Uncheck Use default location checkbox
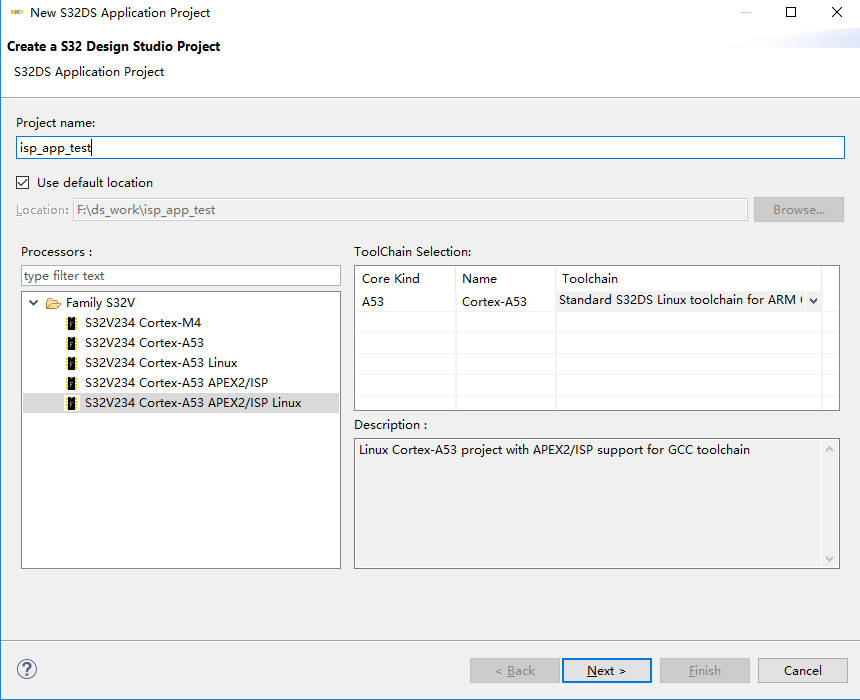The image size is (860, 700). (x=23, y=183)
